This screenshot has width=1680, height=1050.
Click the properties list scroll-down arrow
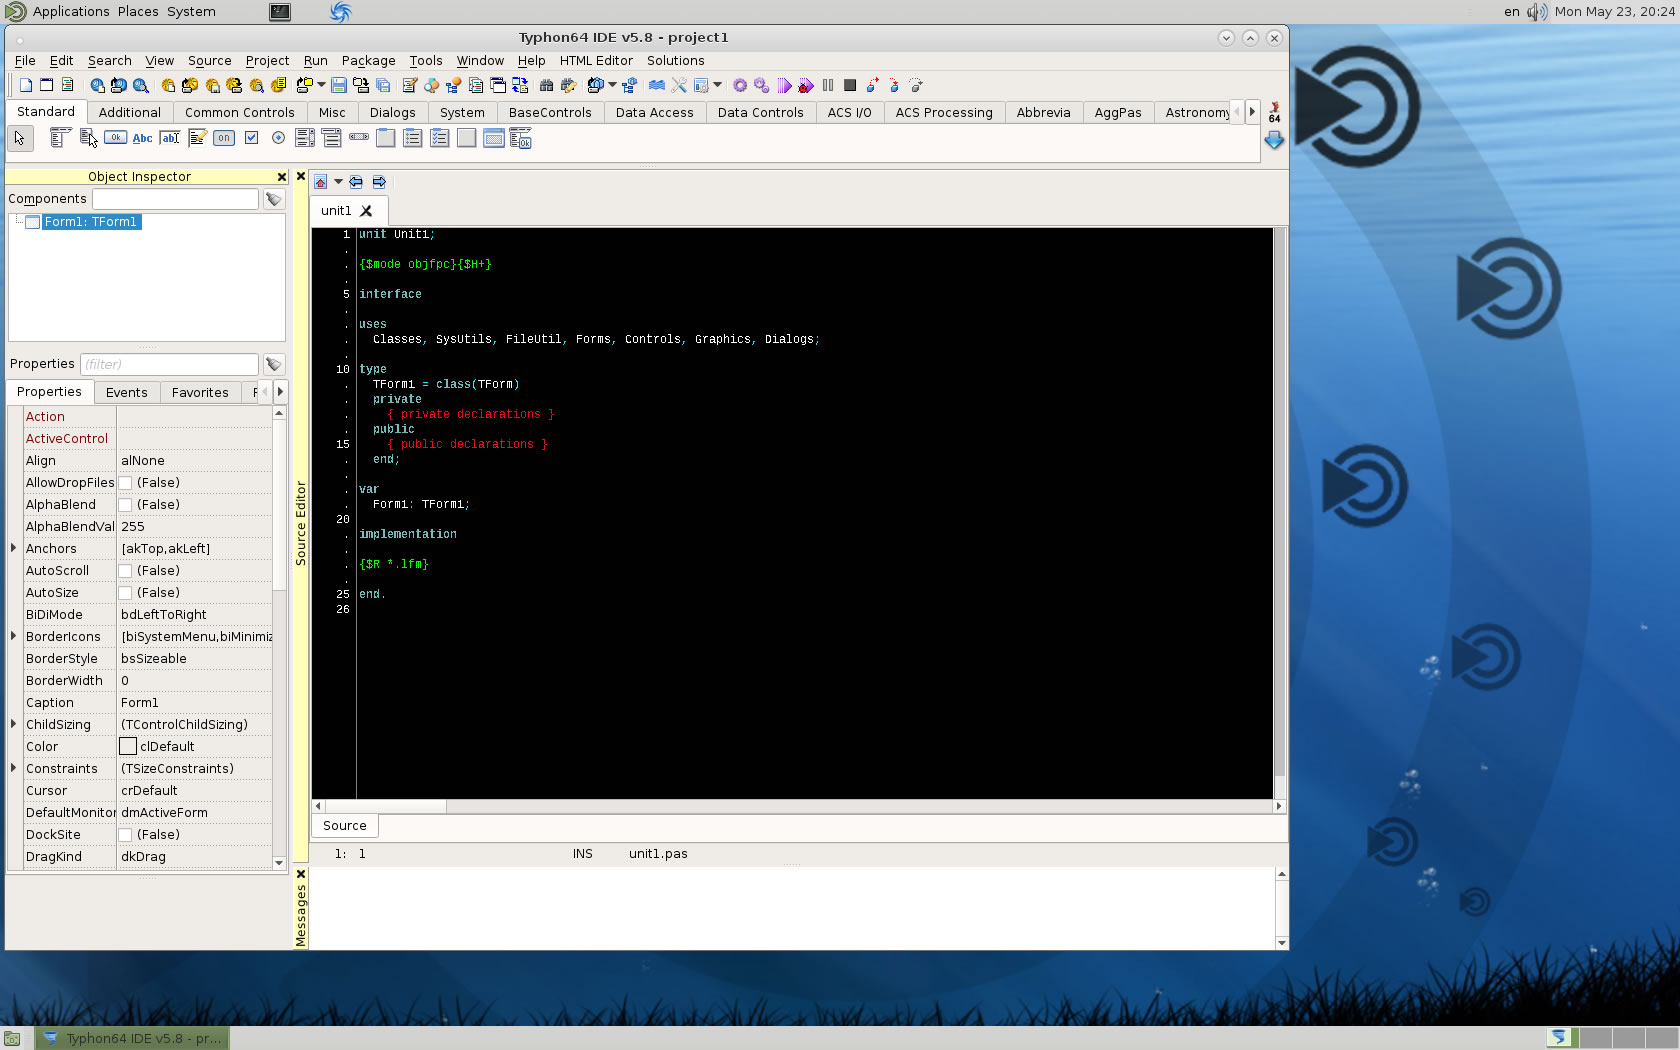[x=279, y=863]
